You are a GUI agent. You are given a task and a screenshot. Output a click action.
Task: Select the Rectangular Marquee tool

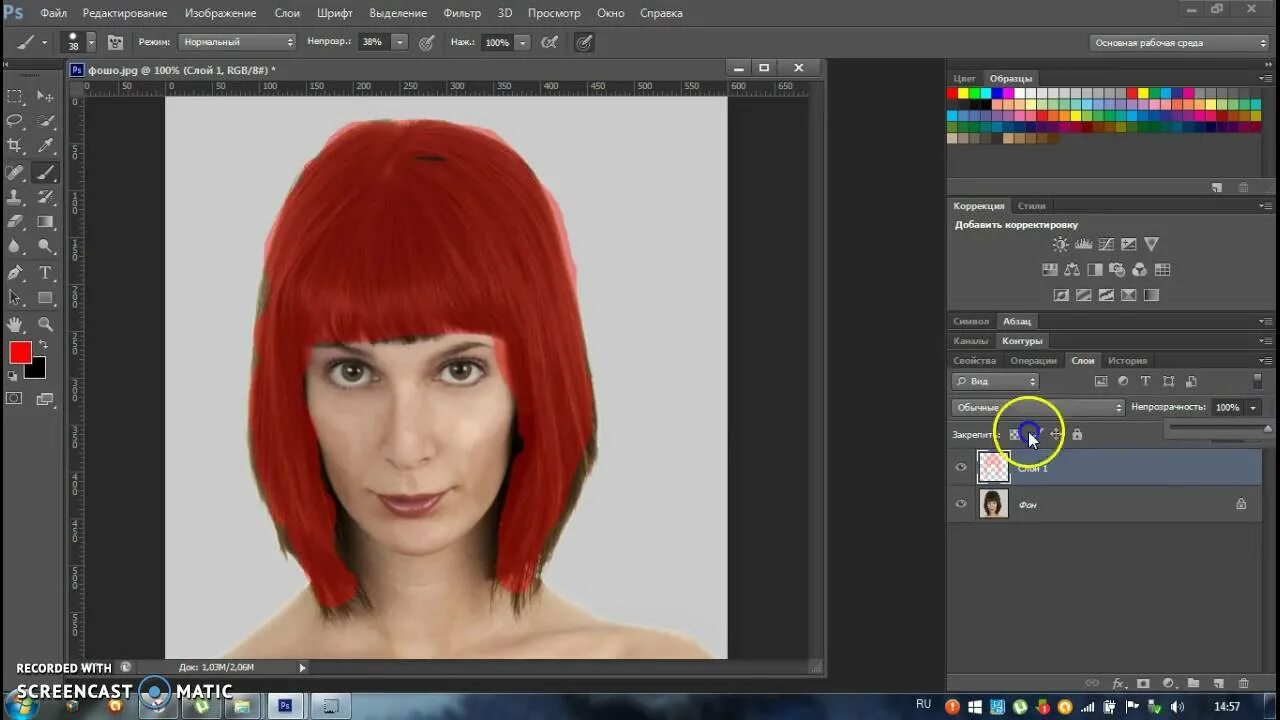click(x=15, y=96)
